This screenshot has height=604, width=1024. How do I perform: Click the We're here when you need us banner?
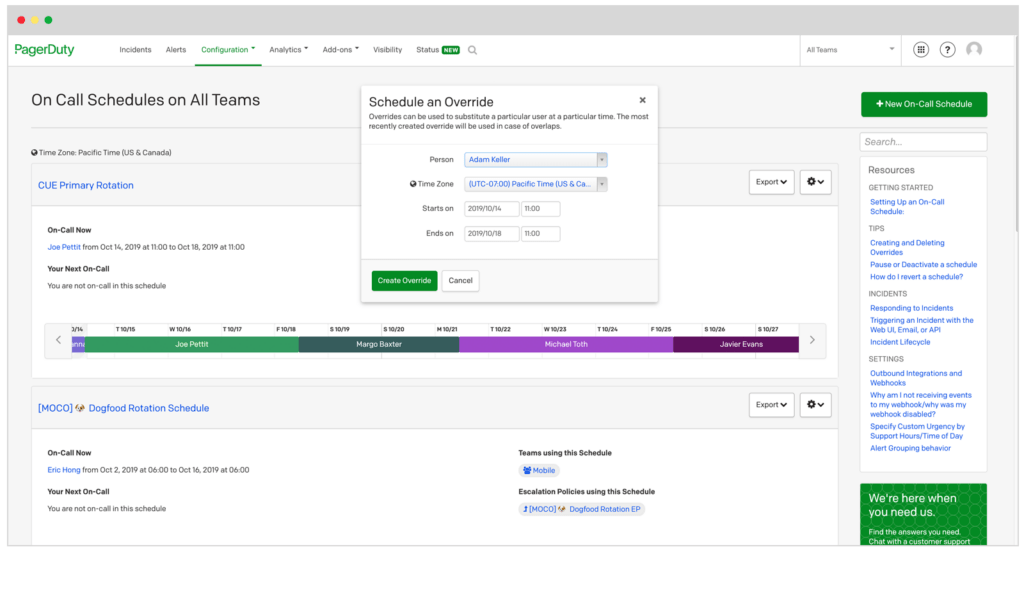(x=923, y=515)
